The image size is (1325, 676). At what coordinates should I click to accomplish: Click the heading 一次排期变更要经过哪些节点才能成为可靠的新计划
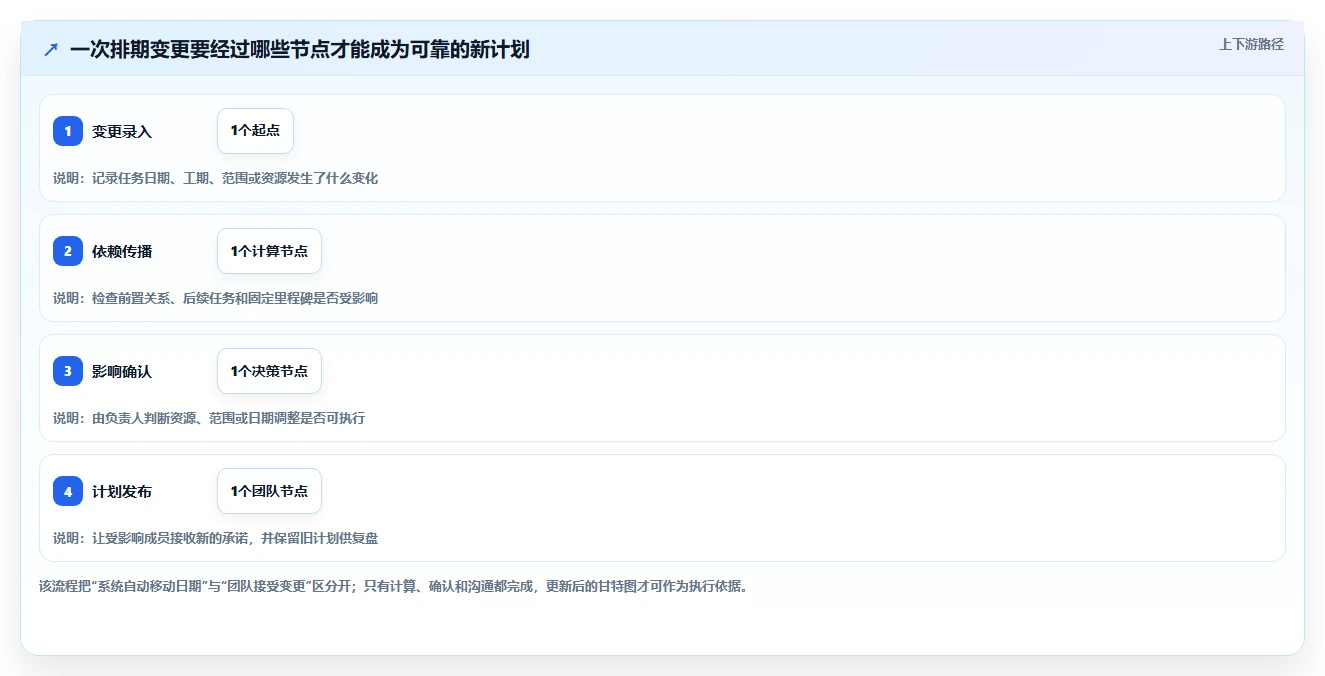[300, 50]
